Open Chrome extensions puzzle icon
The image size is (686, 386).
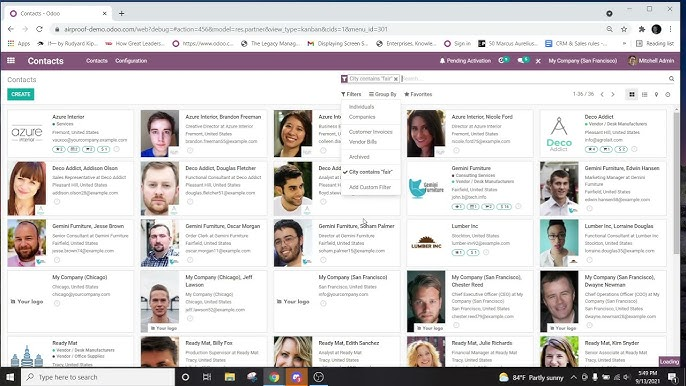point(641,29)
